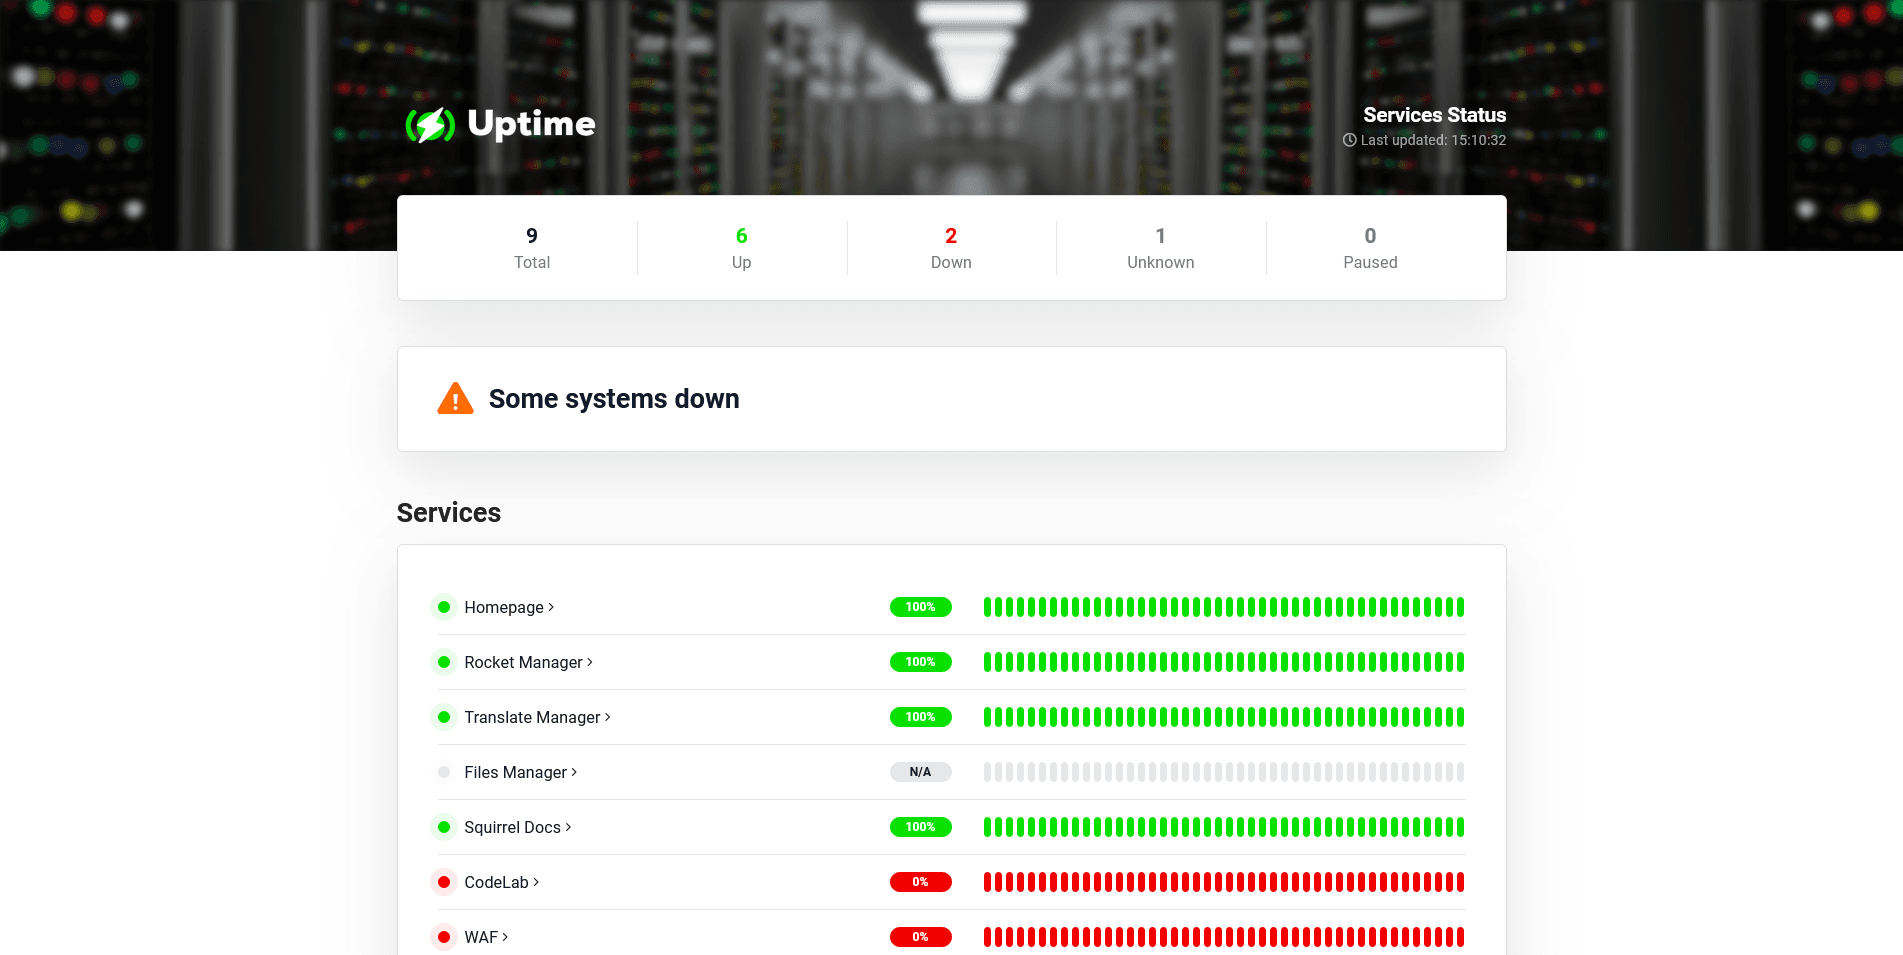Click the 100% badge for Homepage
The image size is (1903, 955).
coord(920,607)
